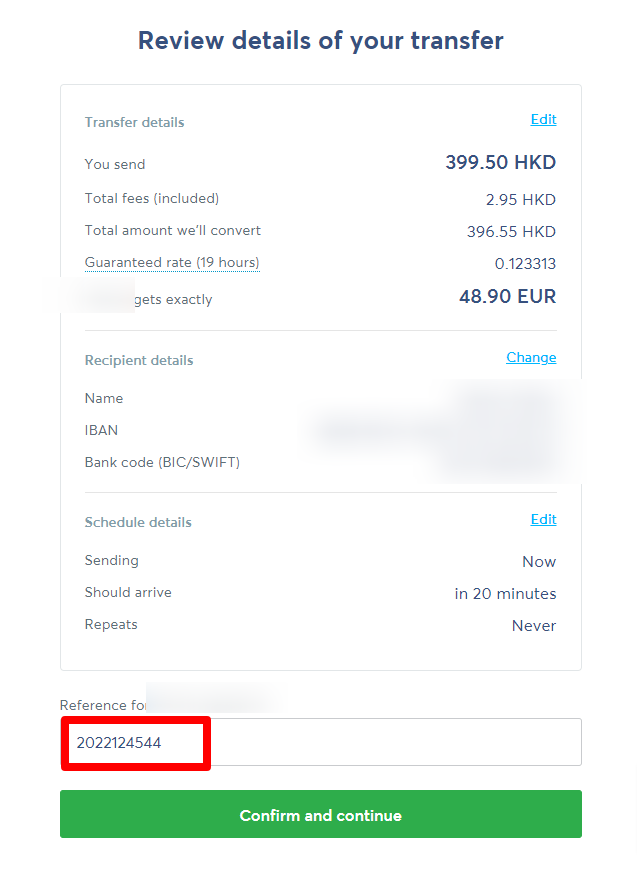Open the Guaranteed rate (19 hours) info
Viewport: 637px width, 872px height.
click(x=172, y=263)
